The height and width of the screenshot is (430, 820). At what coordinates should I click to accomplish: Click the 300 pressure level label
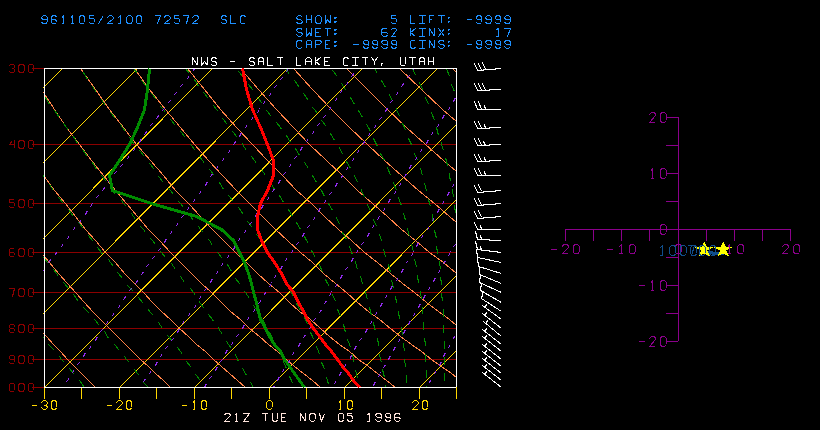click(21, 69)
